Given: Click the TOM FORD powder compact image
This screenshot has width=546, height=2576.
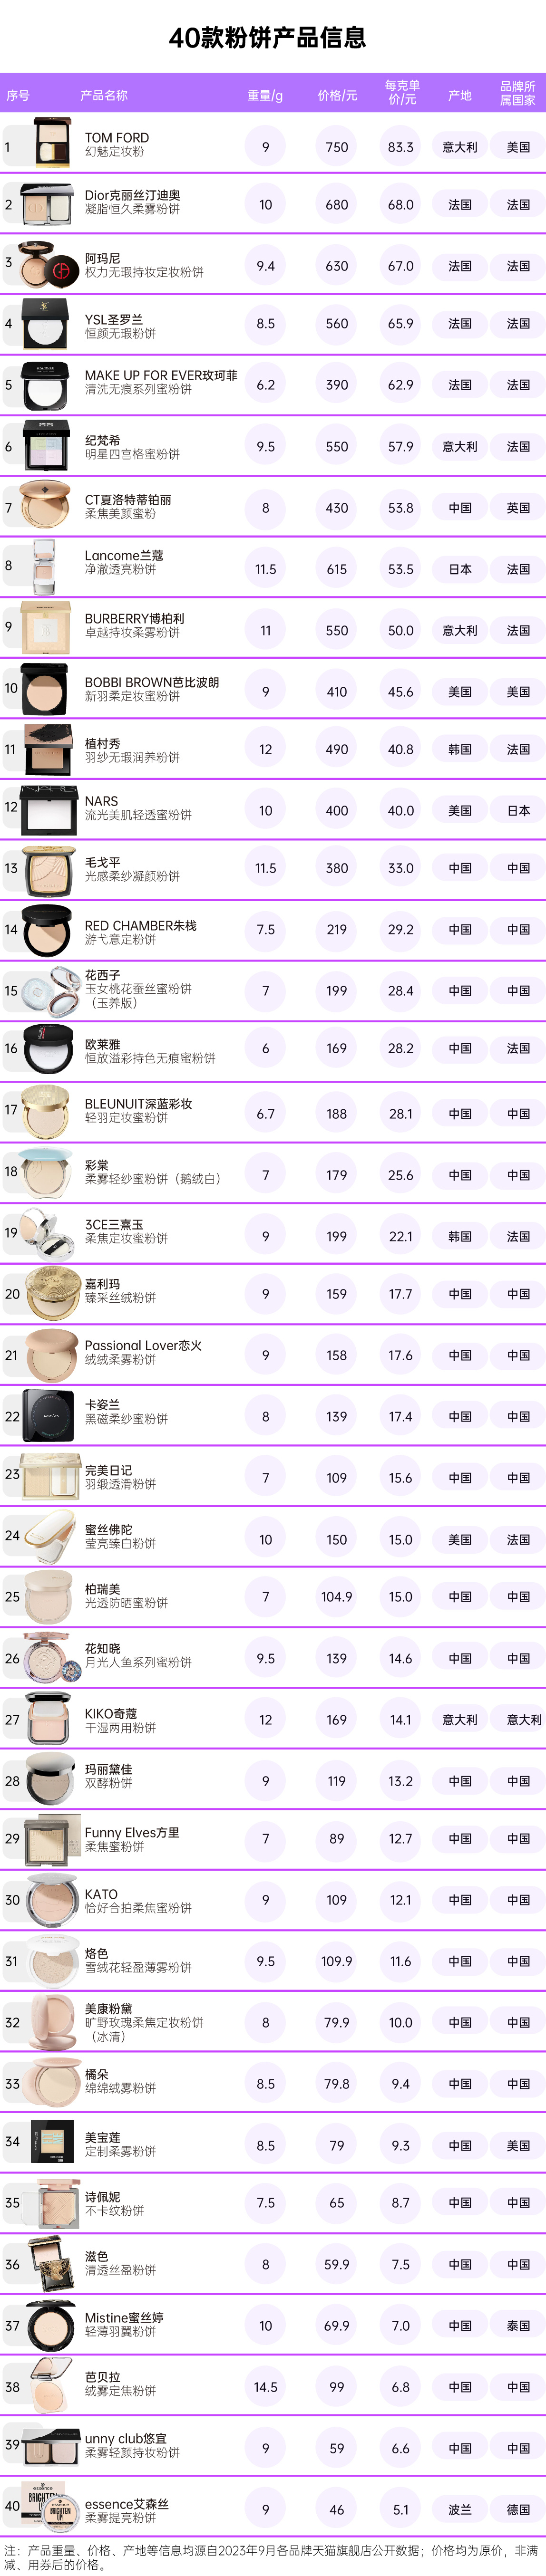Looking at the screenshot, I should (52, 142).
